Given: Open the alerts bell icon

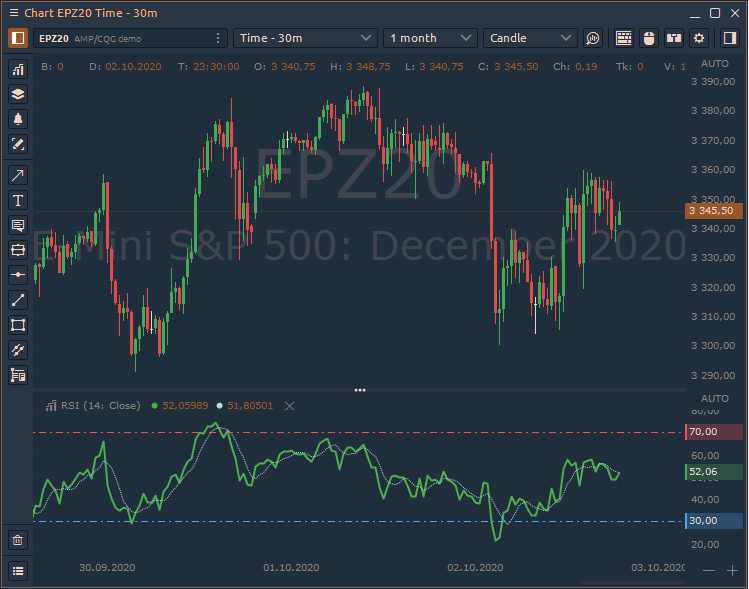Looking at the screenshot, I should (x=18, y=119).
